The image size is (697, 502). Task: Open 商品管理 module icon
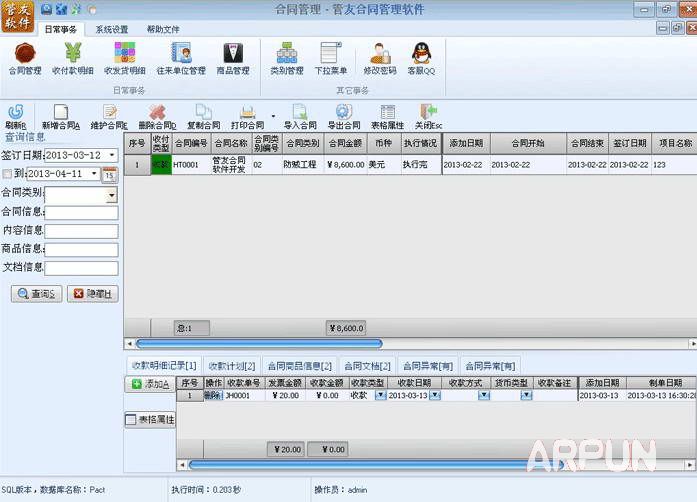point(233,58)
